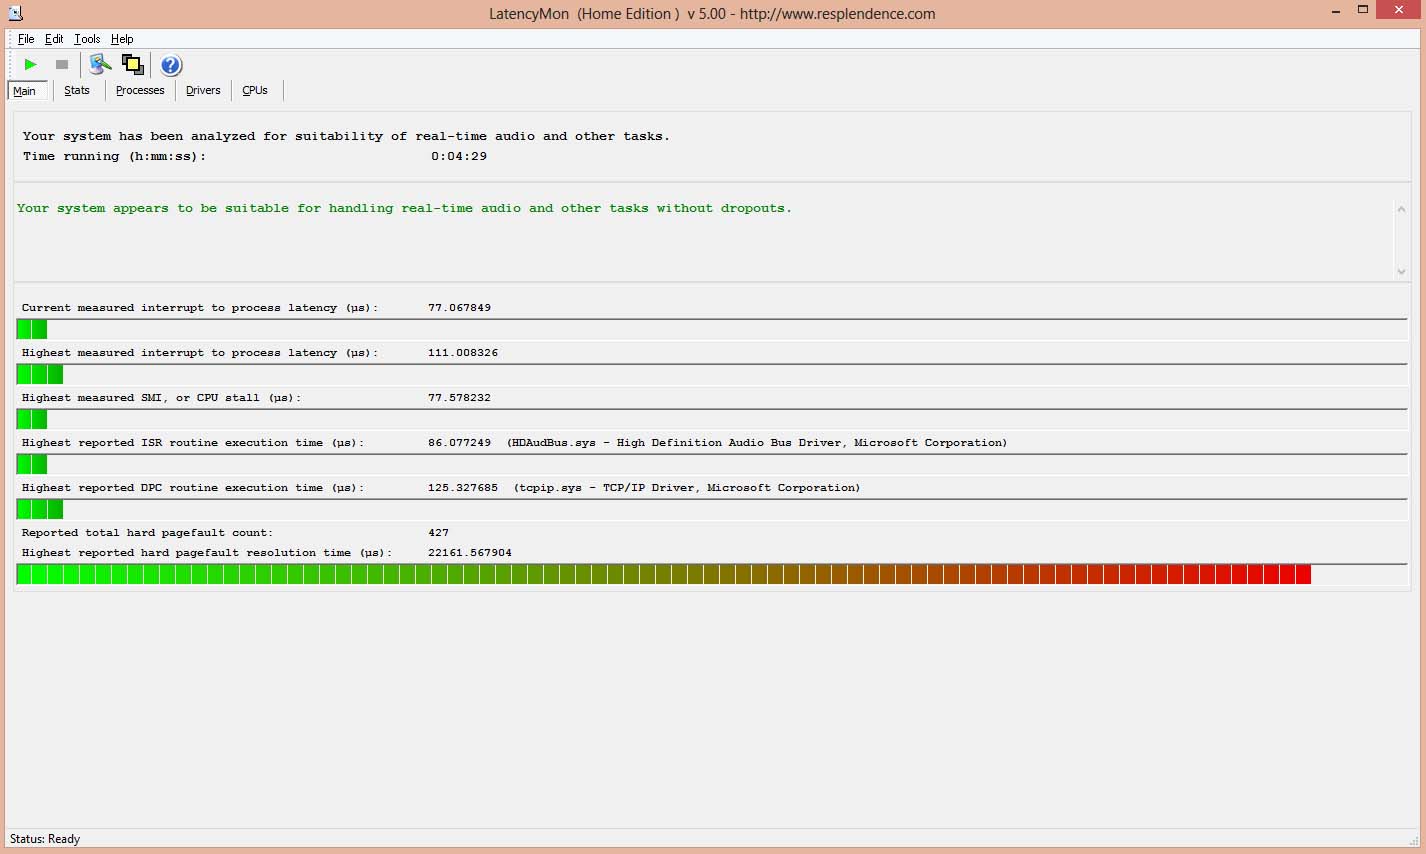
Task: Switch to the Main tab
Action: click(x=25, y=91)
